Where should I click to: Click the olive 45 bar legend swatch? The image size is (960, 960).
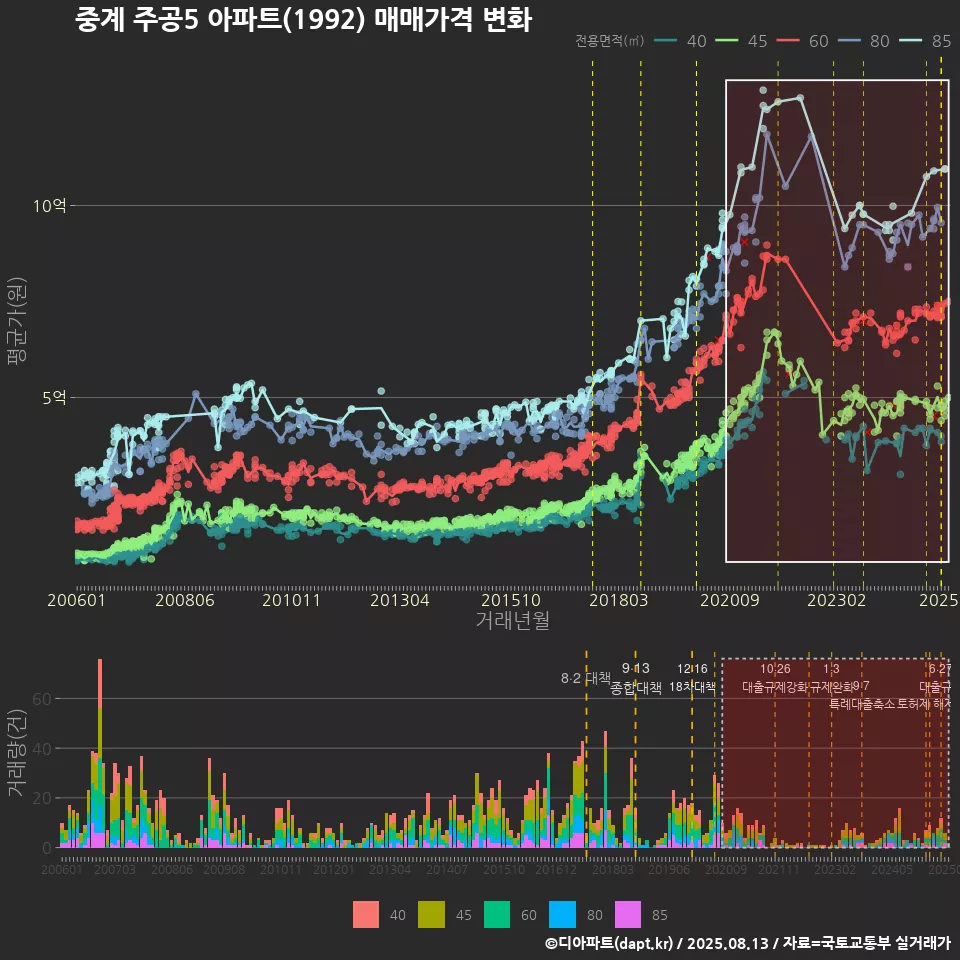coord(432,915)
